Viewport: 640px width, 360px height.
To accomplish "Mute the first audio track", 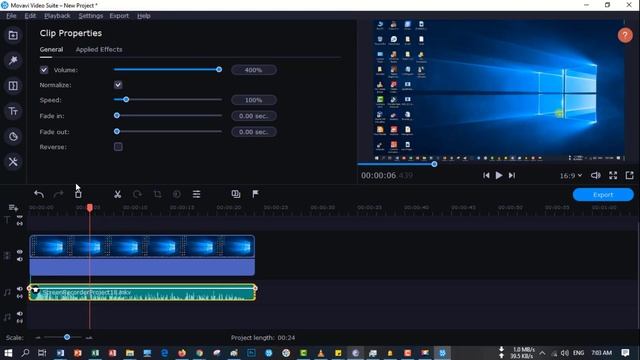I will pos(20,289).
